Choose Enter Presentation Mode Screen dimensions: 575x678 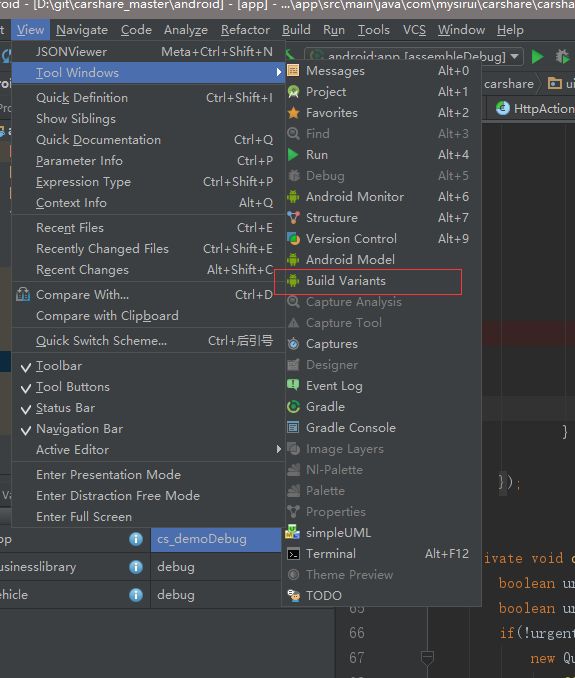148,475
